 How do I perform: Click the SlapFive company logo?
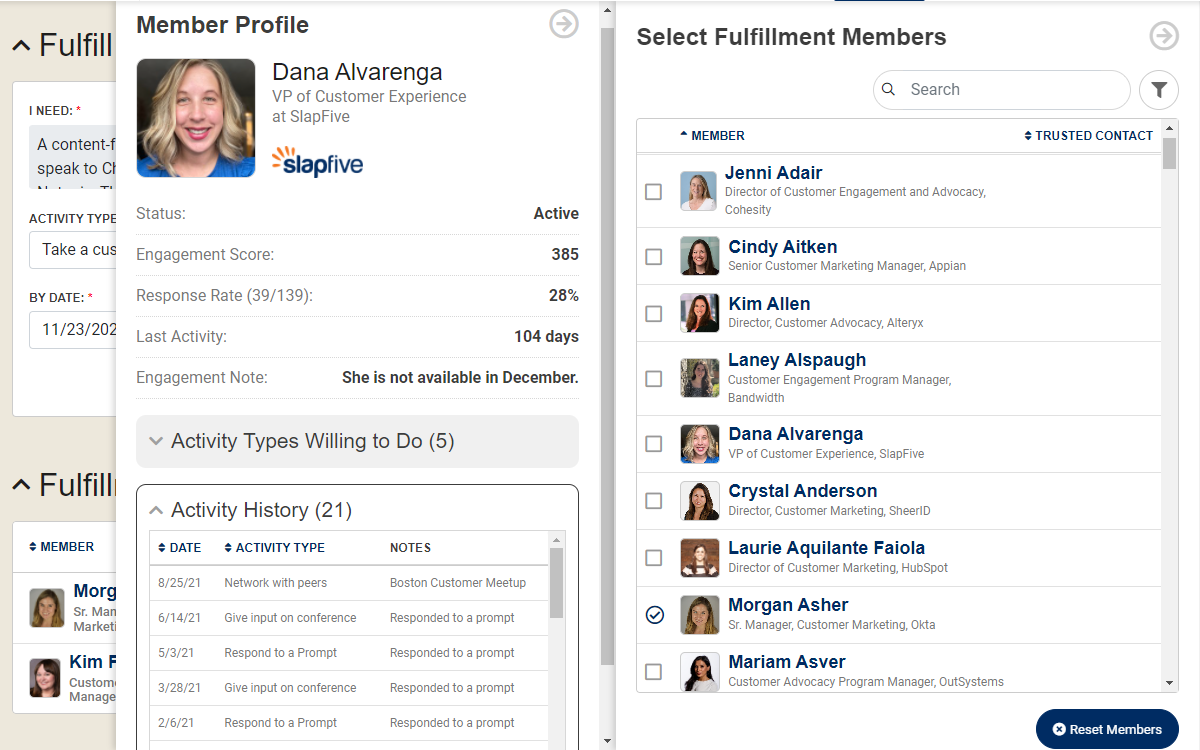(317, 161)
